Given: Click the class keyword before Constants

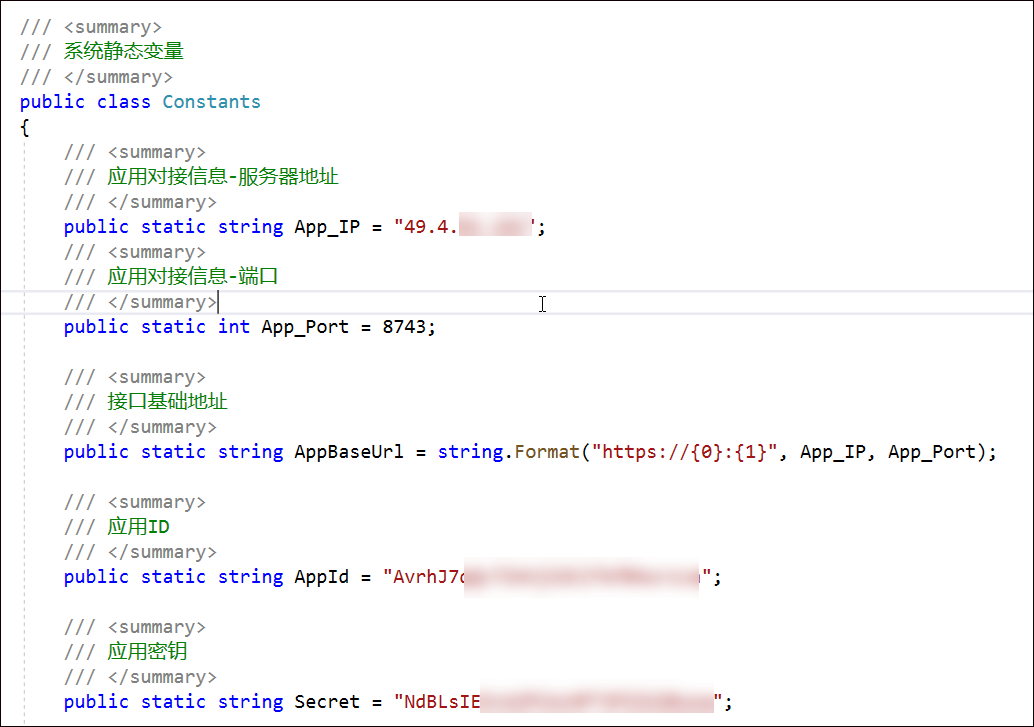Looking at the screenshot, I should [x=124, y=102].
